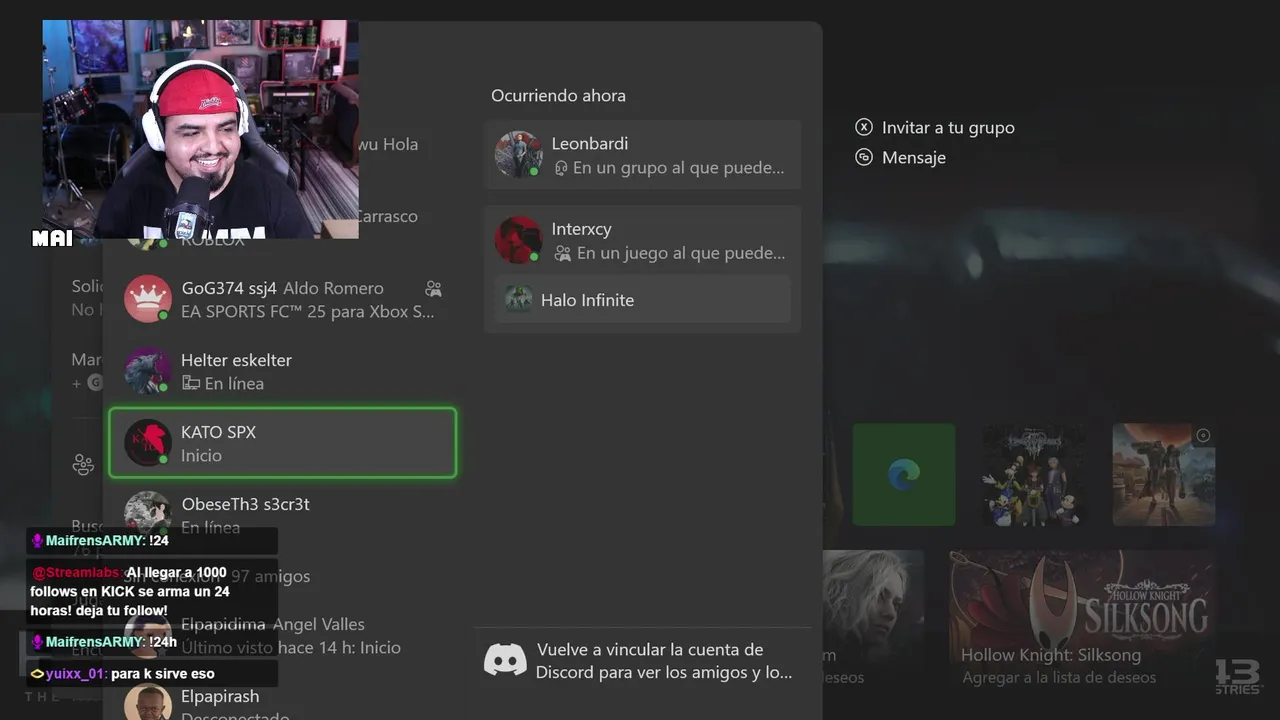Click the device icon beside En línea under Helter eskelter
1280x720 pixels.
[190, 383]
